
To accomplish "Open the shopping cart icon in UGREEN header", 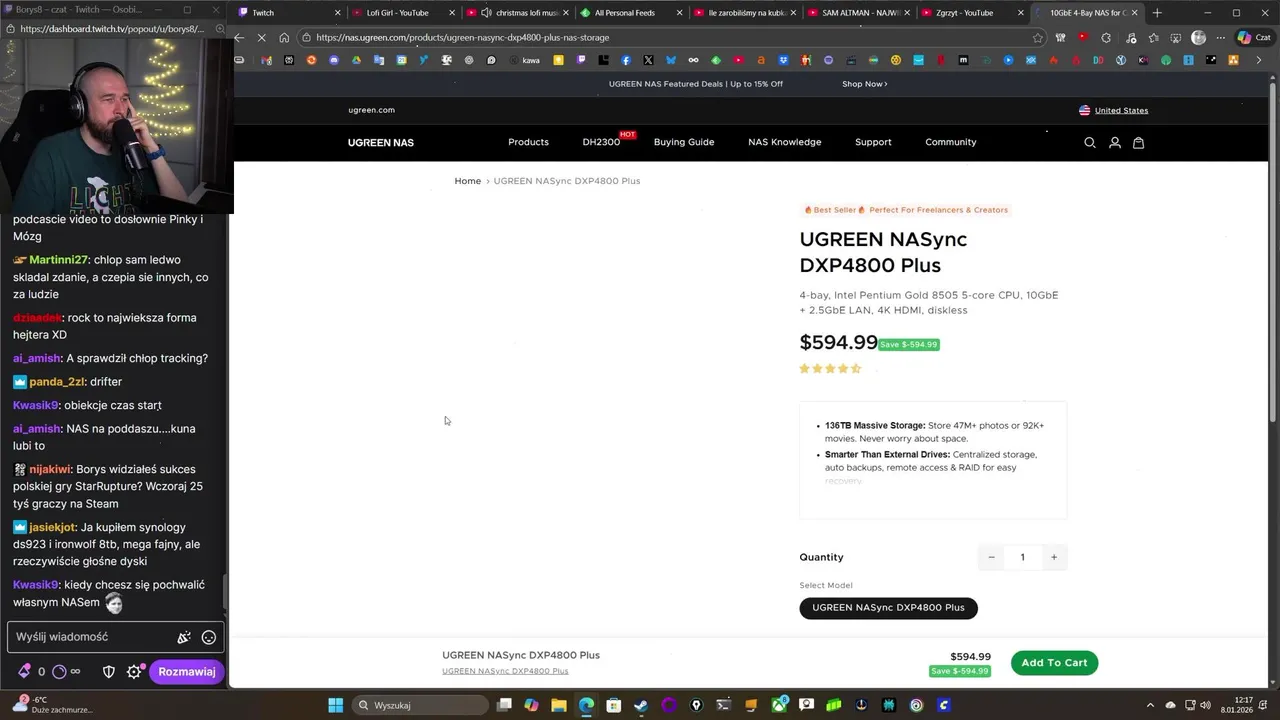I will coord(1138,143).
